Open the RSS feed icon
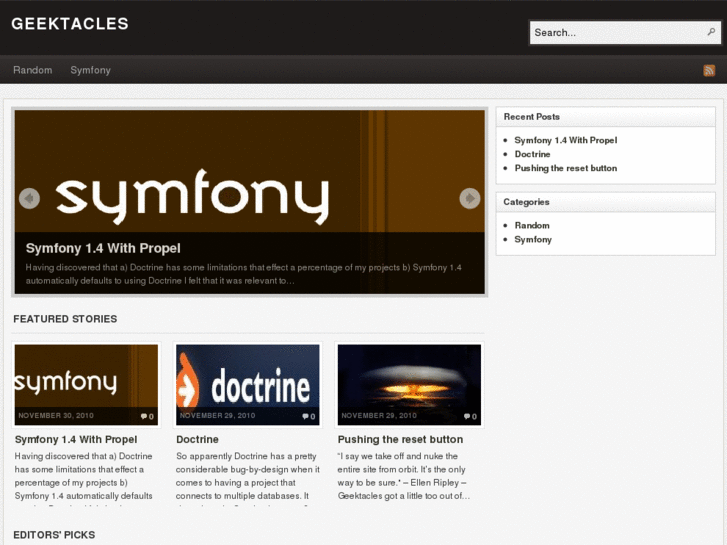The image size is (727, 545). click(x=709, y=71)
